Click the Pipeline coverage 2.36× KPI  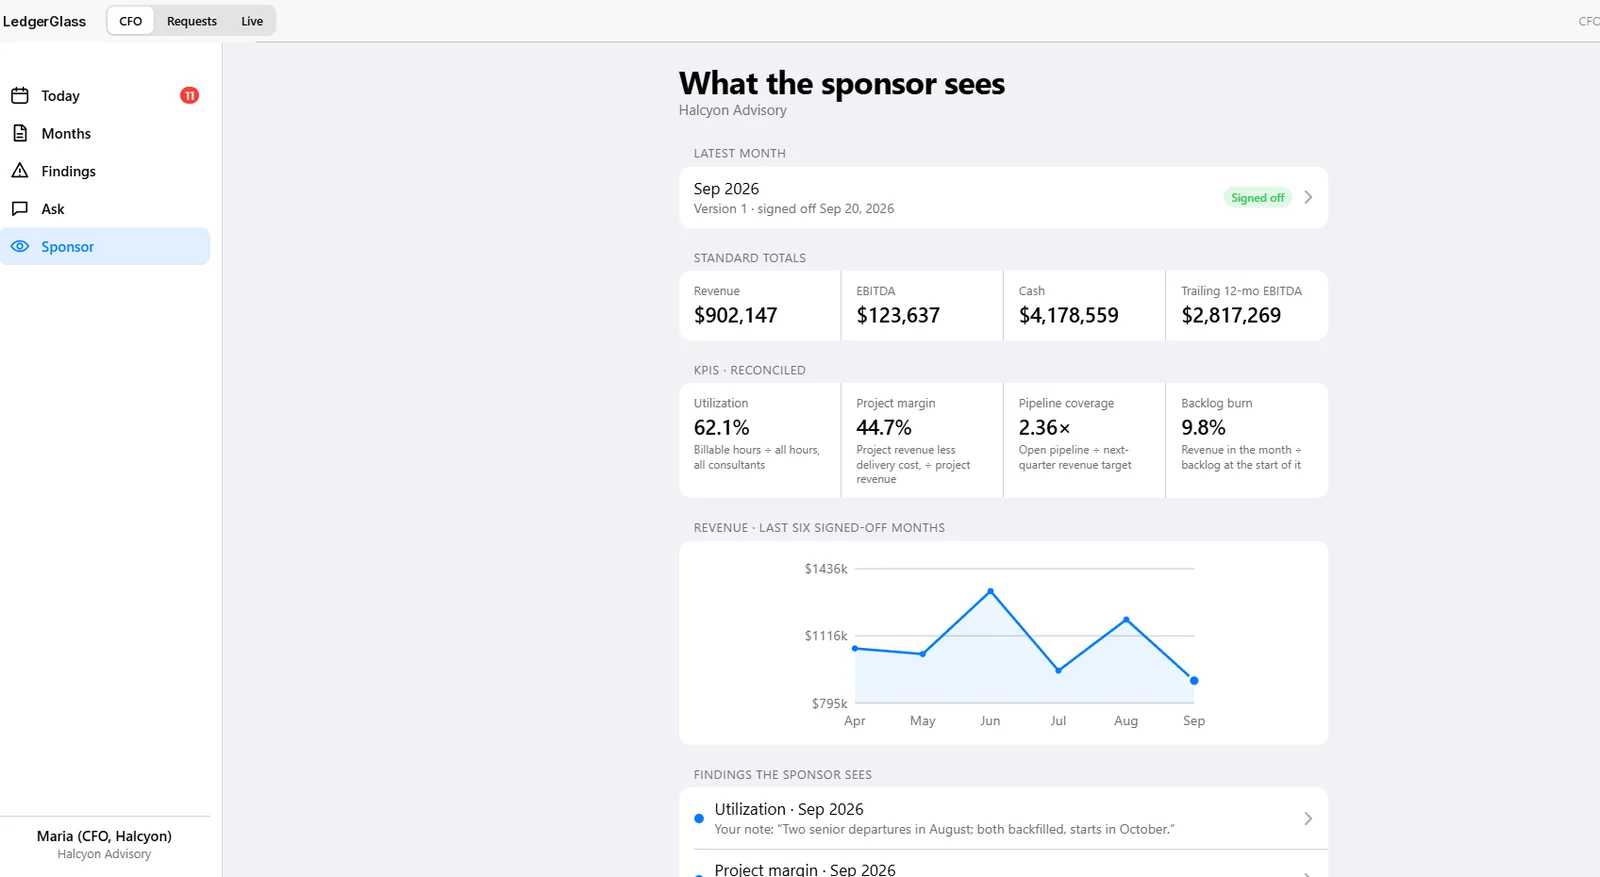point(1084,440)
